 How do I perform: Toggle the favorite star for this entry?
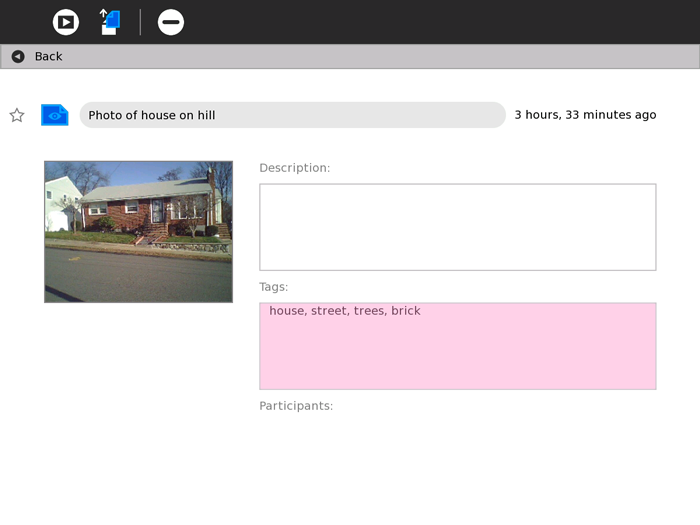coord(17,115)
